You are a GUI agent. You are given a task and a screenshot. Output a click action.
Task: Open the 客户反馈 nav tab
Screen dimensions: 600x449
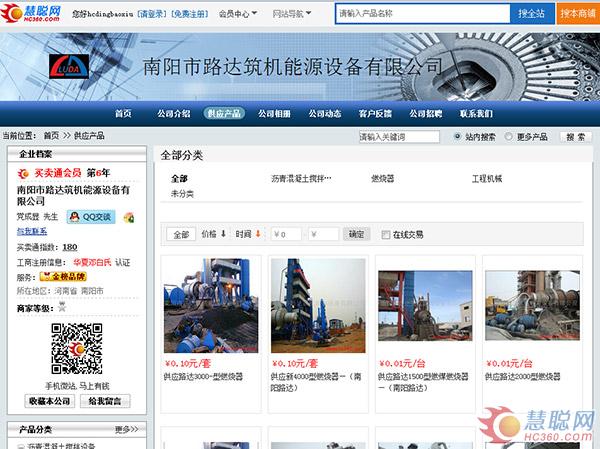tap(375, 114)
